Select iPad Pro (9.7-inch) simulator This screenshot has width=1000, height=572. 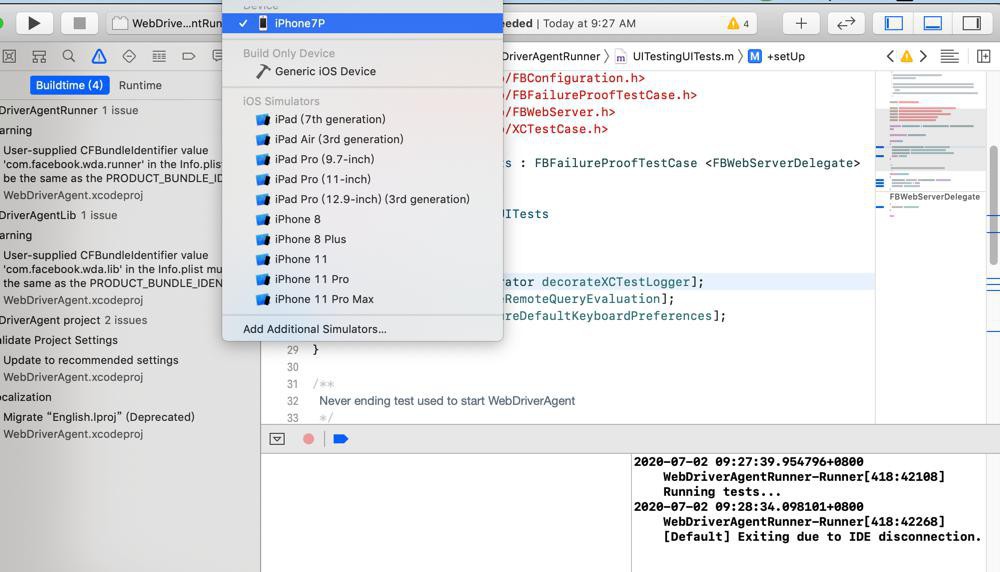[362, 159]
